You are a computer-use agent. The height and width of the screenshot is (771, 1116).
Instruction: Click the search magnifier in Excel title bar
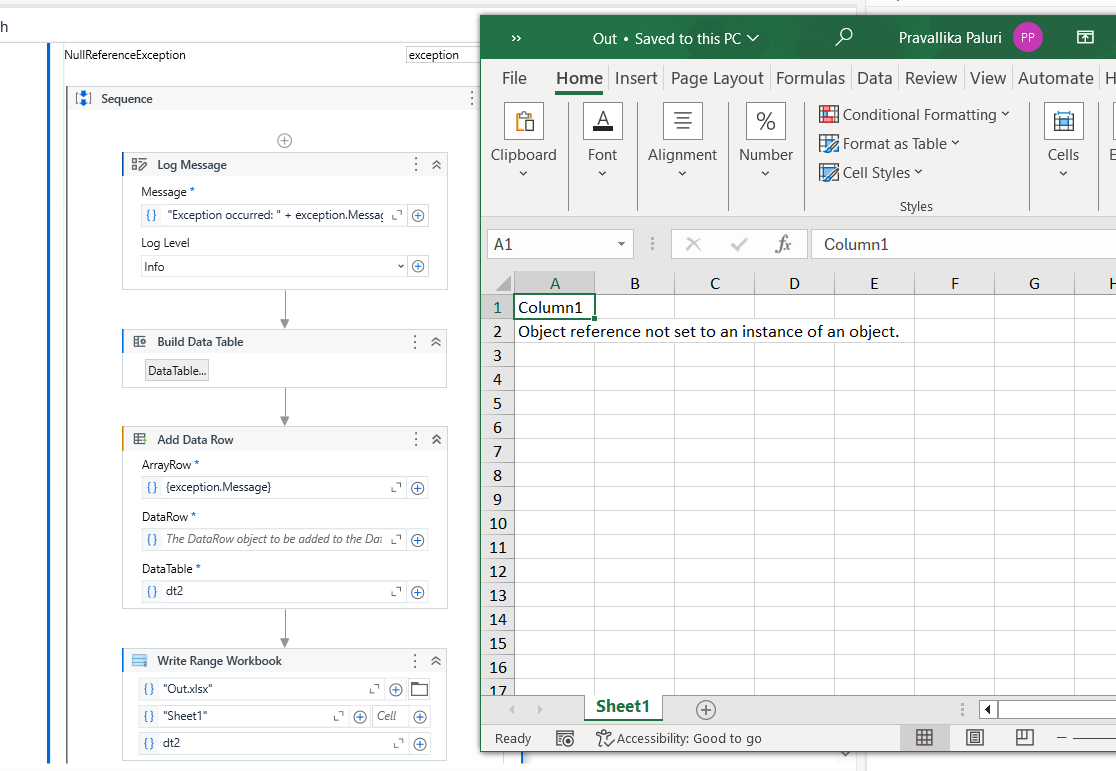click(x=844, y=38)
